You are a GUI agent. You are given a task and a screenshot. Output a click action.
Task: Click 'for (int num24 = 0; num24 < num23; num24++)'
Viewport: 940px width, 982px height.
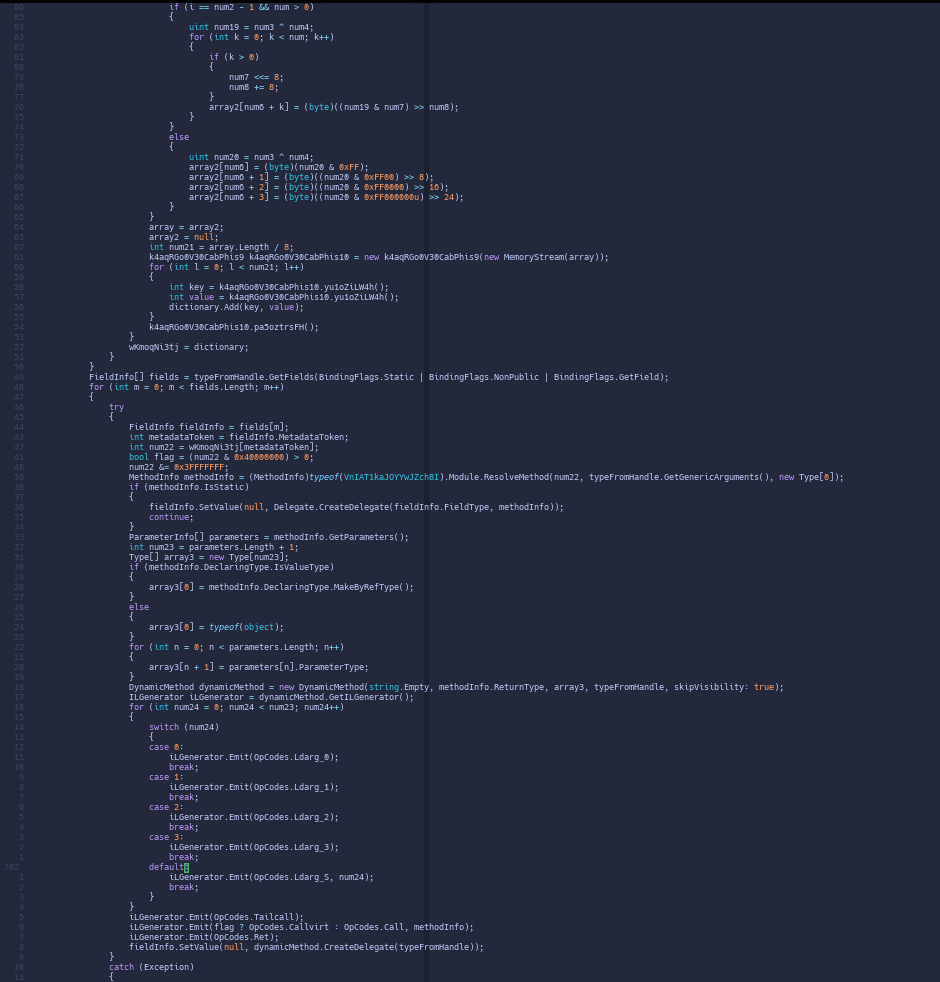click(x=236, y=708)
